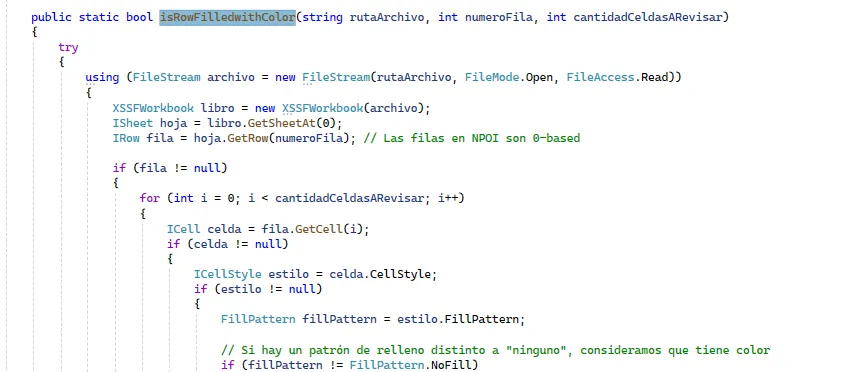Click 'estilo.FillPattern' property access

click(458, 319)
